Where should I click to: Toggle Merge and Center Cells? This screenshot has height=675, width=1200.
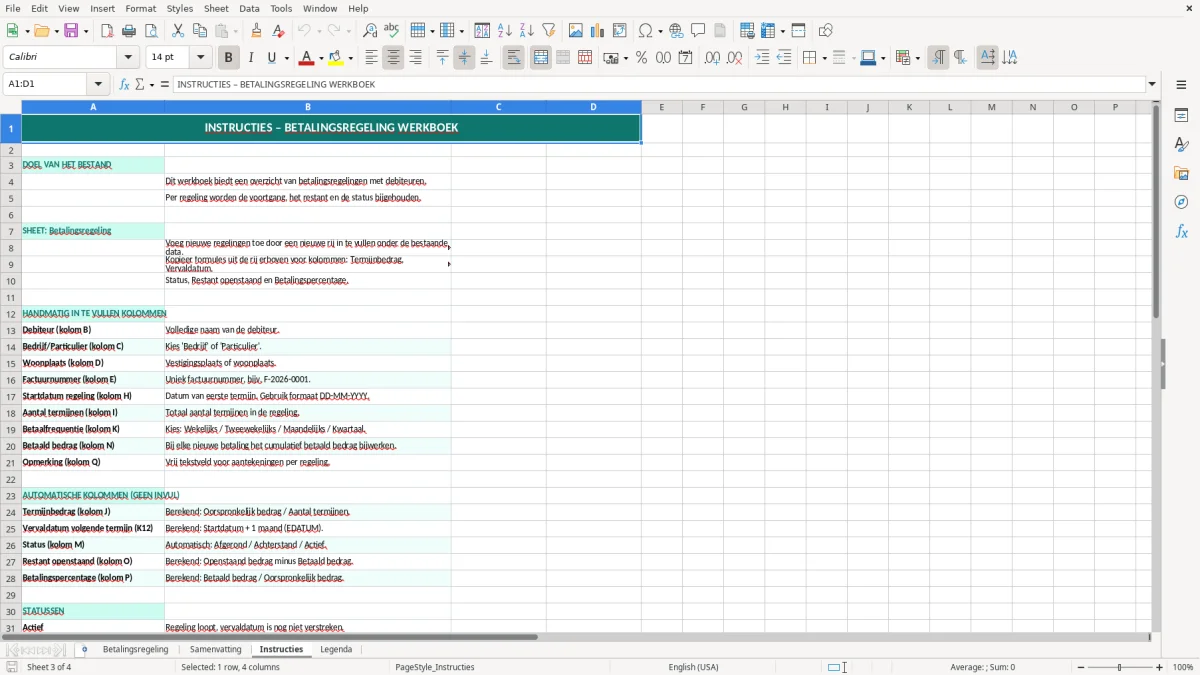tap(541, 58)
